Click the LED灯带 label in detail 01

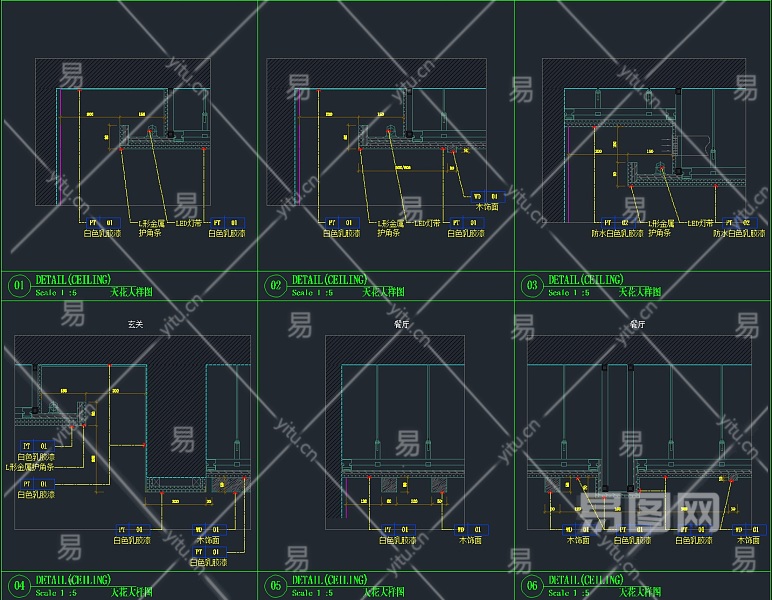pos(189,223)
